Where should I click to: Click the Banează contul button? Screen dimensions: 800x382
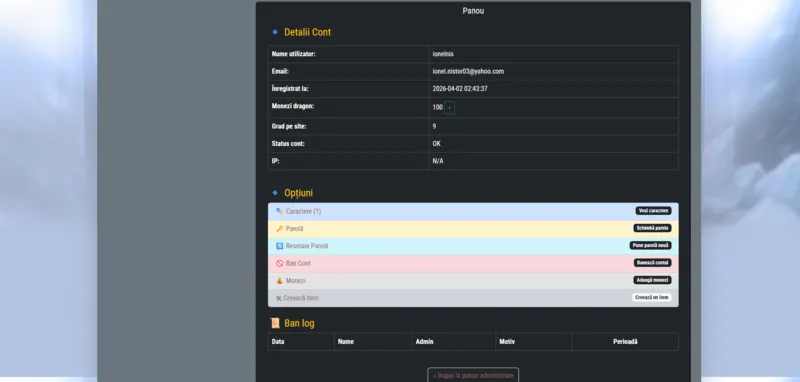click(x=652, y=263)
